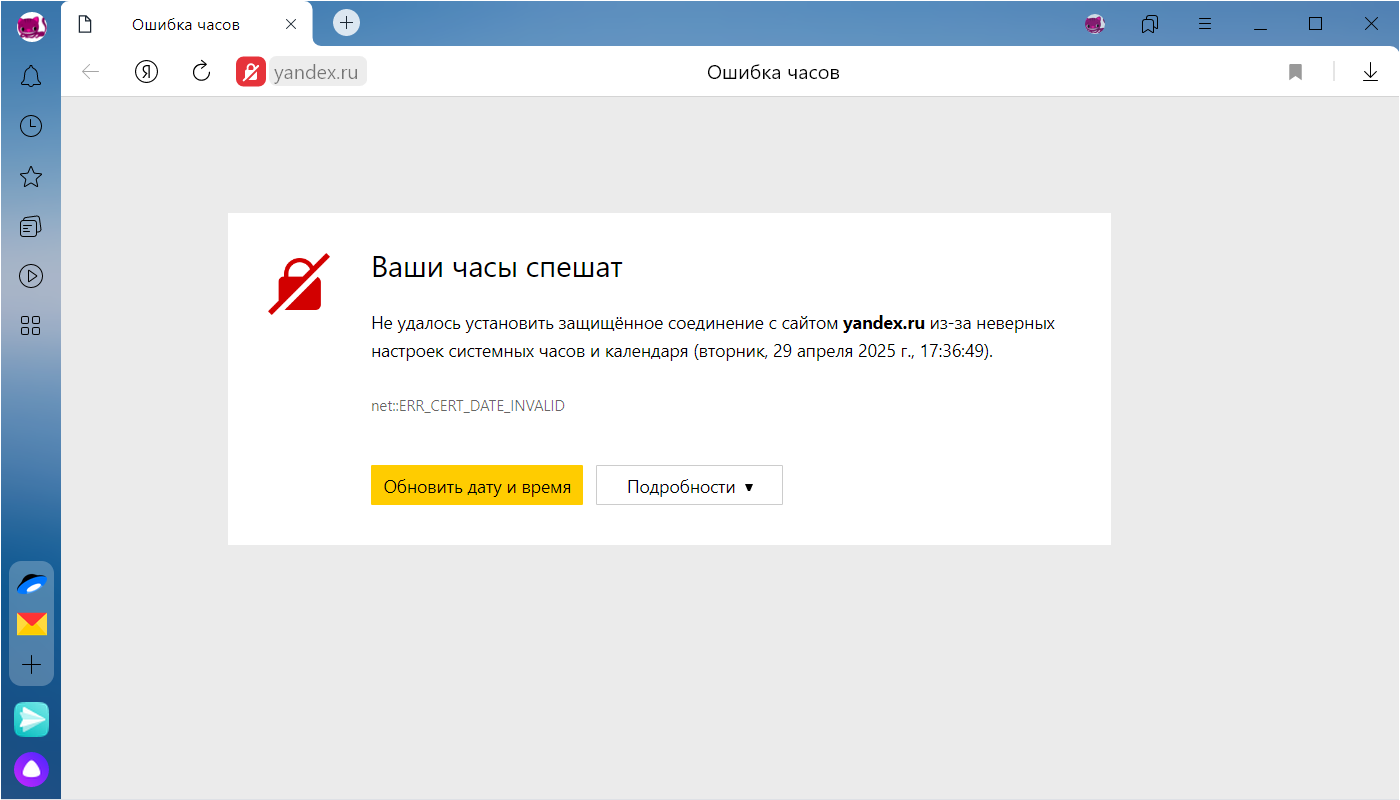The width and height of the screenshot is (1400, 800).
Task: Open the downloads panel
Action: [x=1371, y=72]
